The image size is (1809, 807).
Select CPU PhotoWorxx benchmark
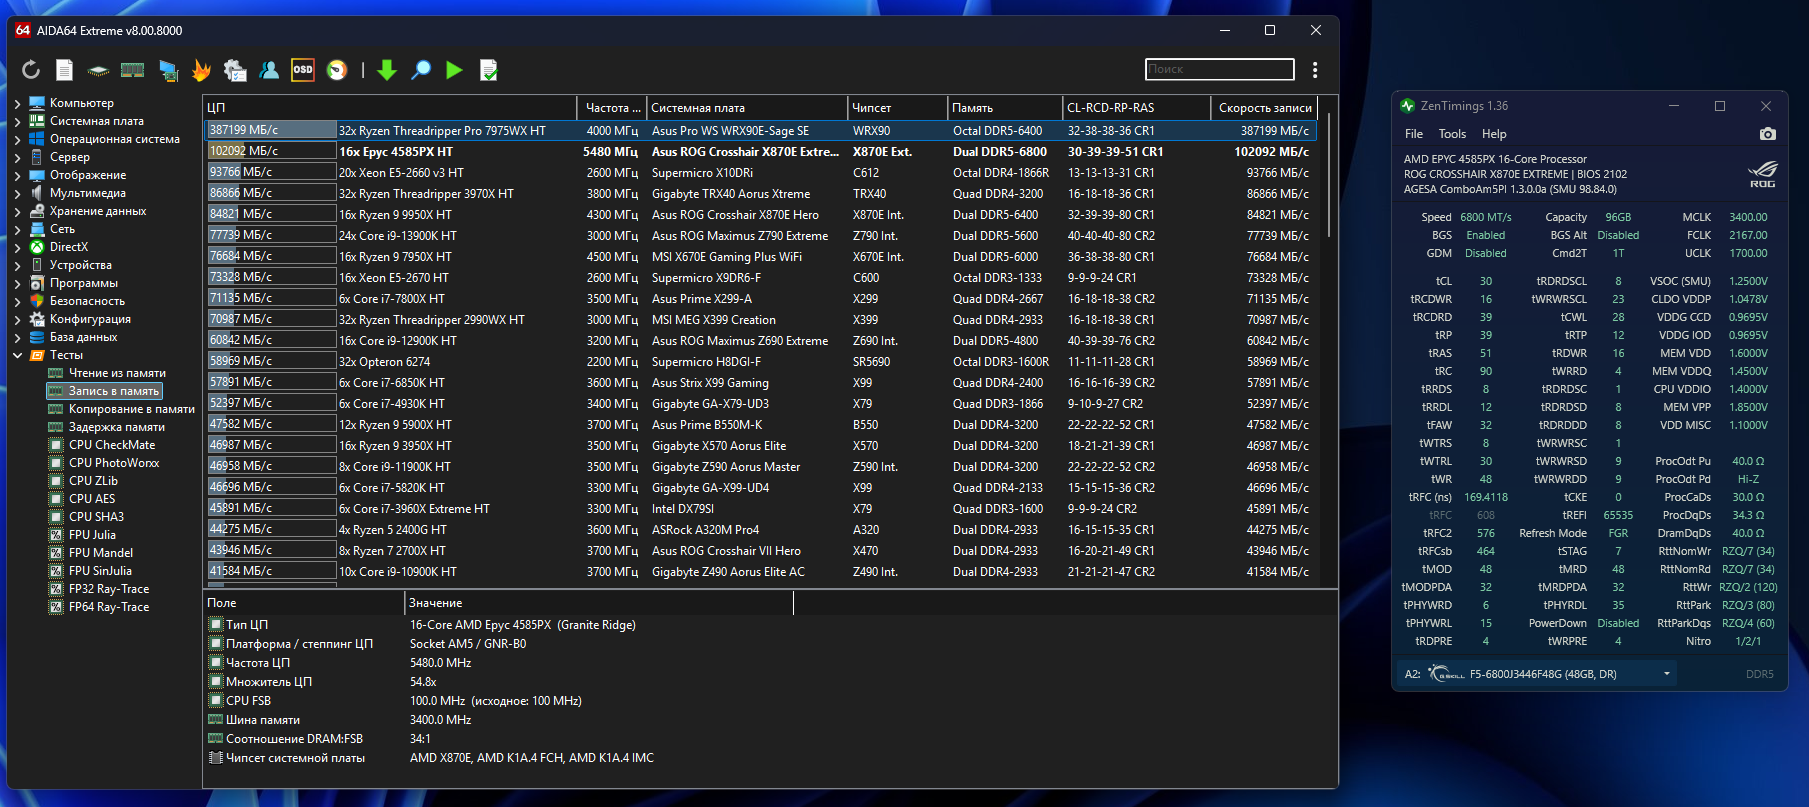pyautogui.click(x=114, y=463)
